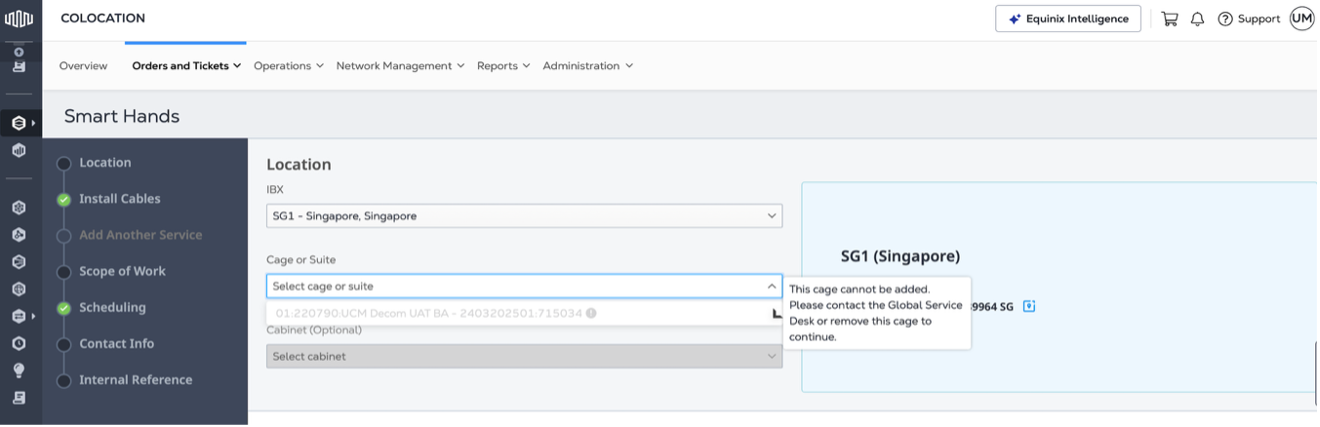Expand the Network Management menu
Image resolution: width=1320 pixels, height=427 pixels.
(x=400, y=66)
